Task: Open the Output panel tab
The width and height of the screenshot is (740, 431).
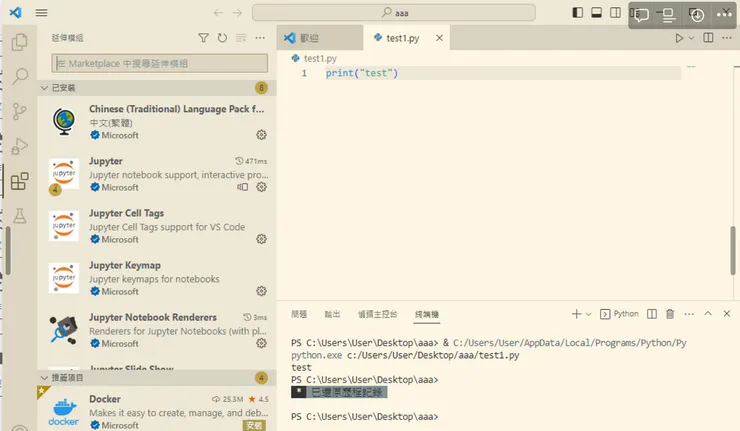Action: click(332, 314)
